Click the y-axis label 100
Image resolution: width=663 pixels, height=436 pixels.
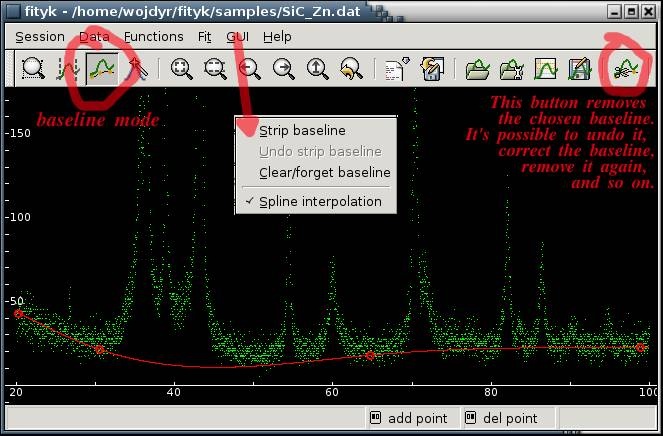[18, 217]
